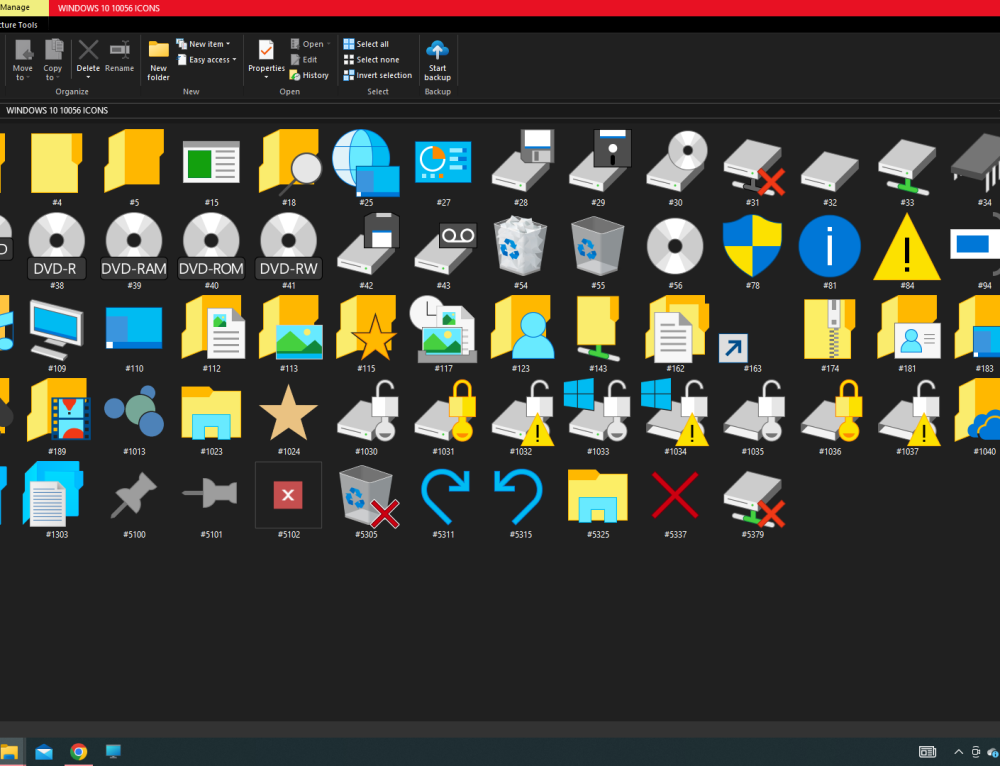
Task: Click Select none to clear selection
Action: pyautogui.click(x=373, y=59)
